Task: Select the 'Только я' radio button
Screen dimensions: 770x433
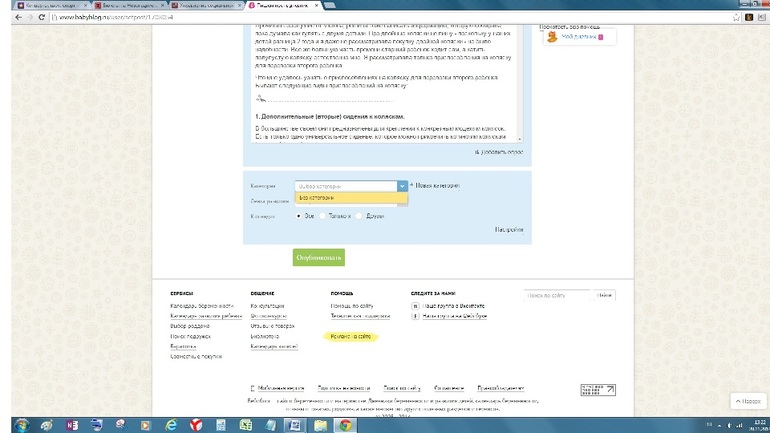Action: coord(323,216)
